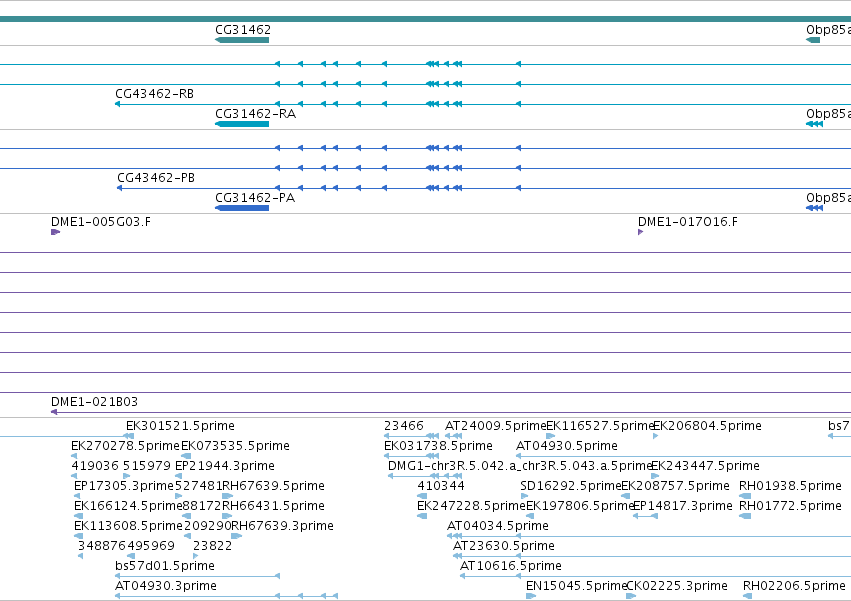Click EST EK166124.5prime
The height and width of the screenshot is (601, 851).
pos(128,506)
